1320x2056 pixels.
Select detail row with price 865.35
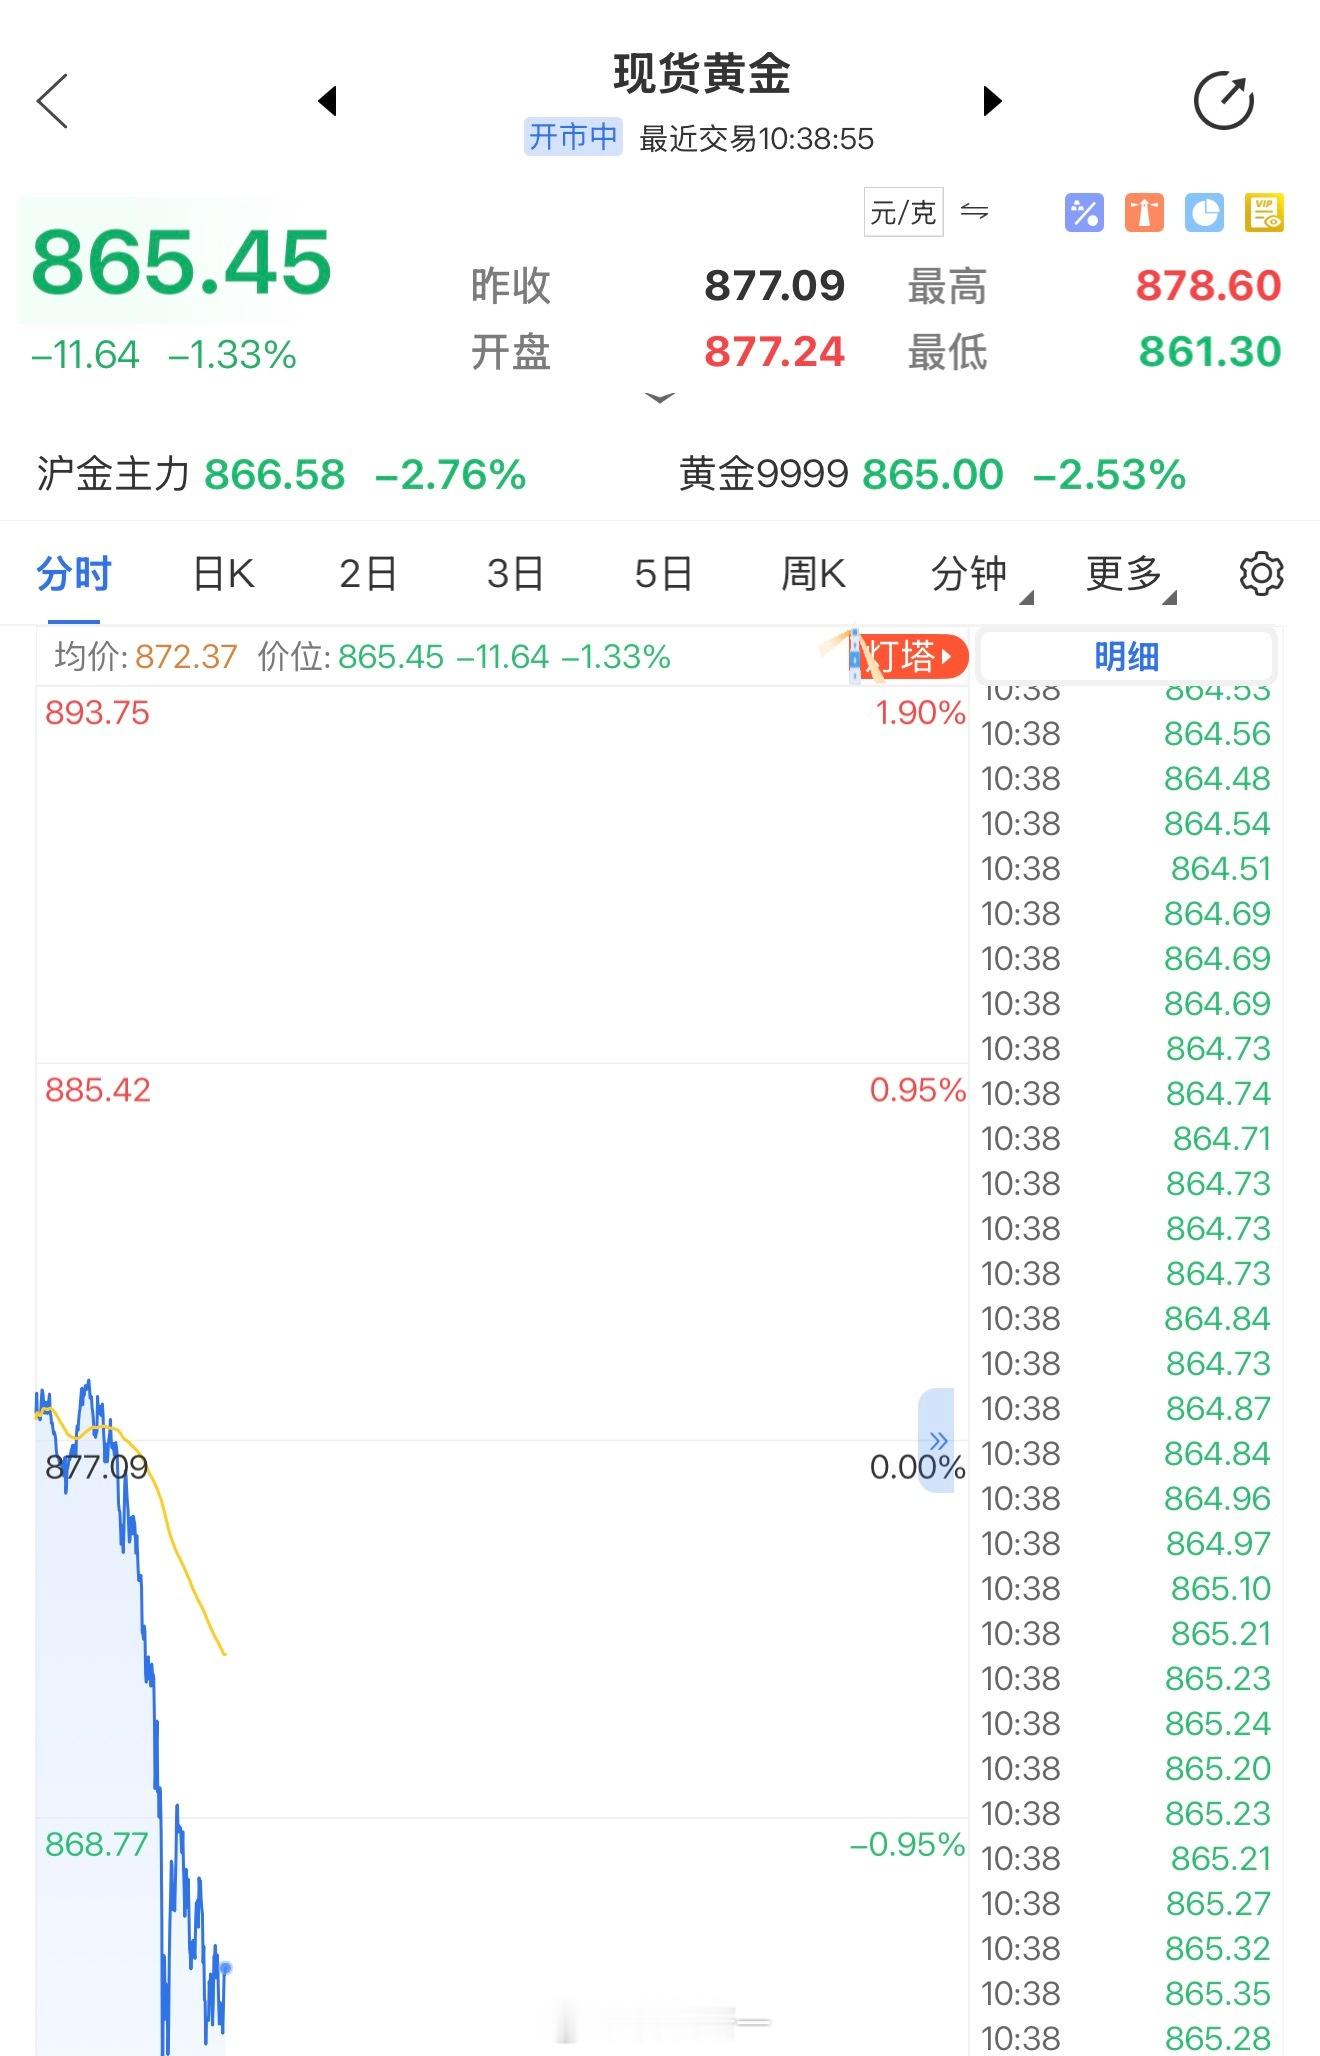[x=1126, y=1994]
